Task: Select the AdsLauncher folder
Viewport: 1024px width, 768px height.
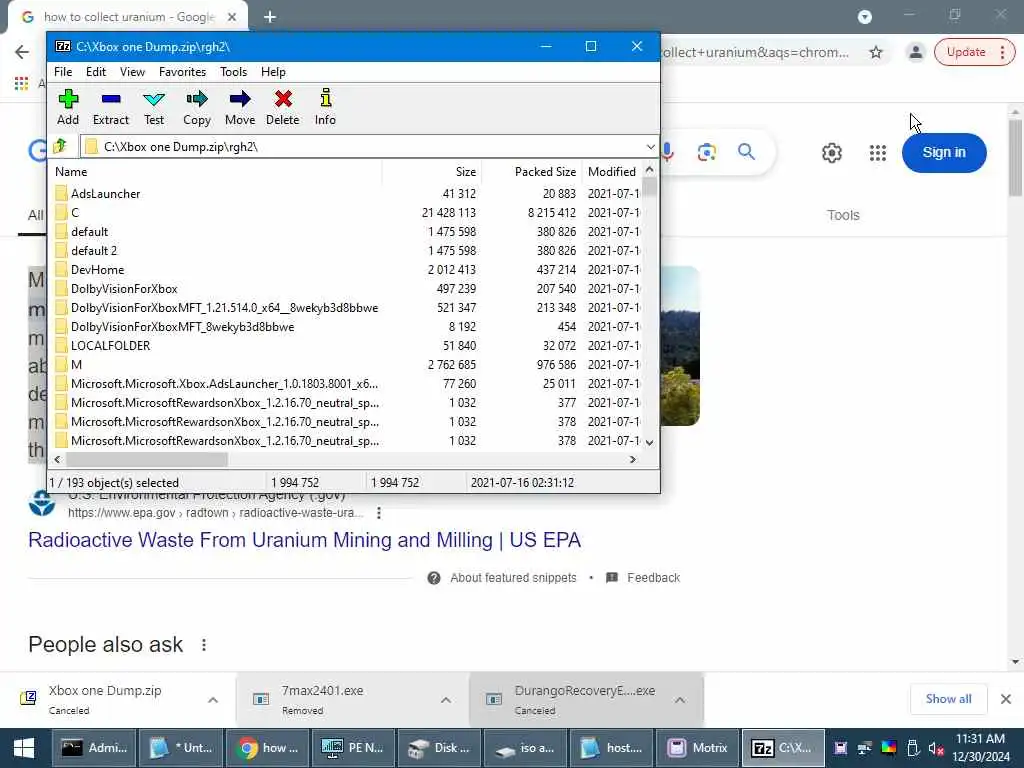Action: 105,193
